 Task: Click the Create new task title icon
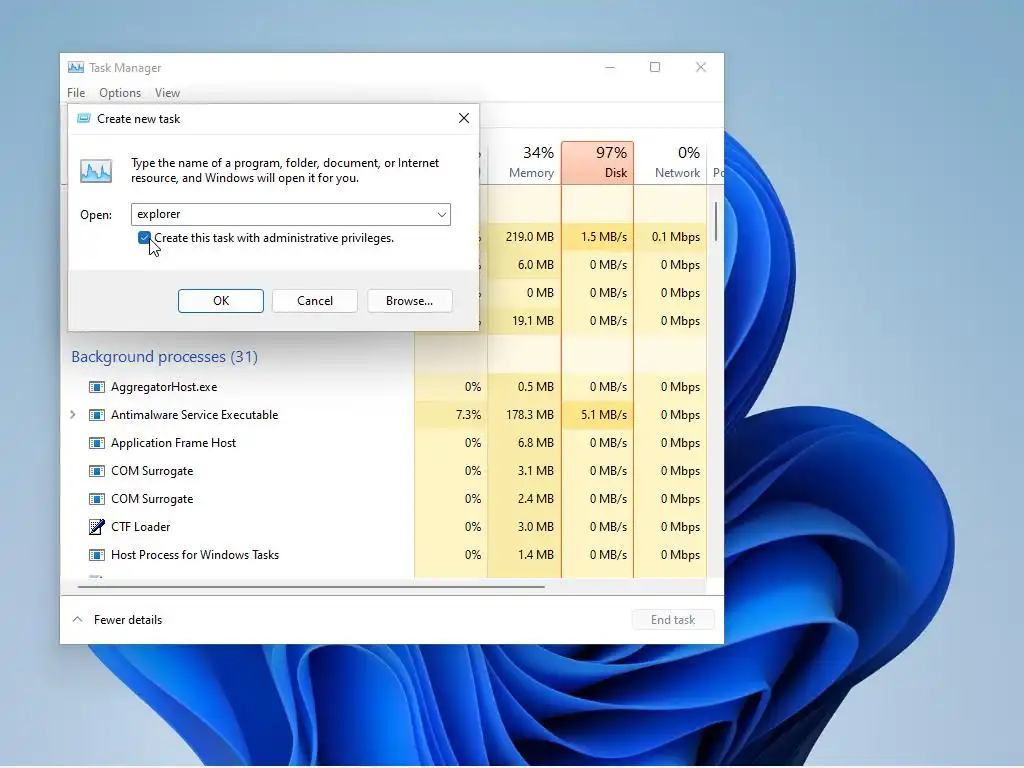click(x=84, y=118)
